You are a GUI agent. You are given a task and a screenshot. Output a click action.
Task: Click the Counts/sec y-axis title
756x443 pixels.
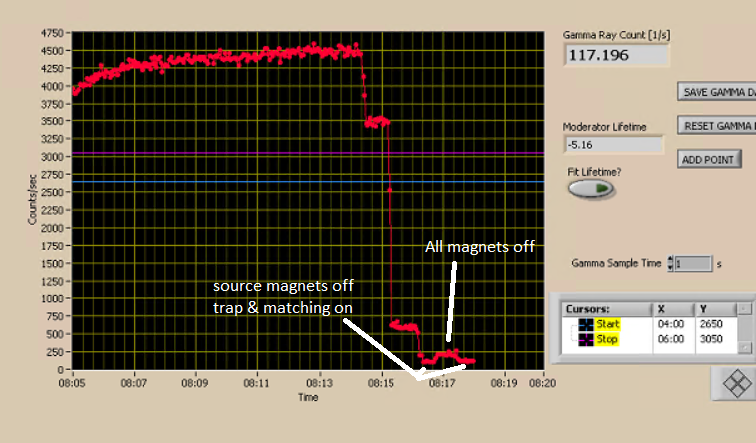pos(32,200)
